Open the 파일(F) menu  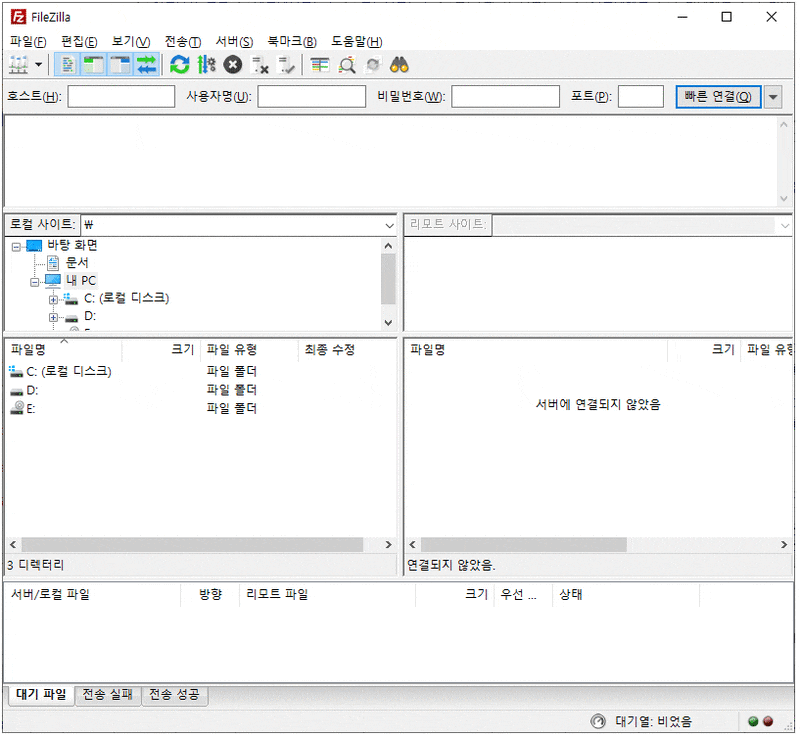[x=28, y=41]
